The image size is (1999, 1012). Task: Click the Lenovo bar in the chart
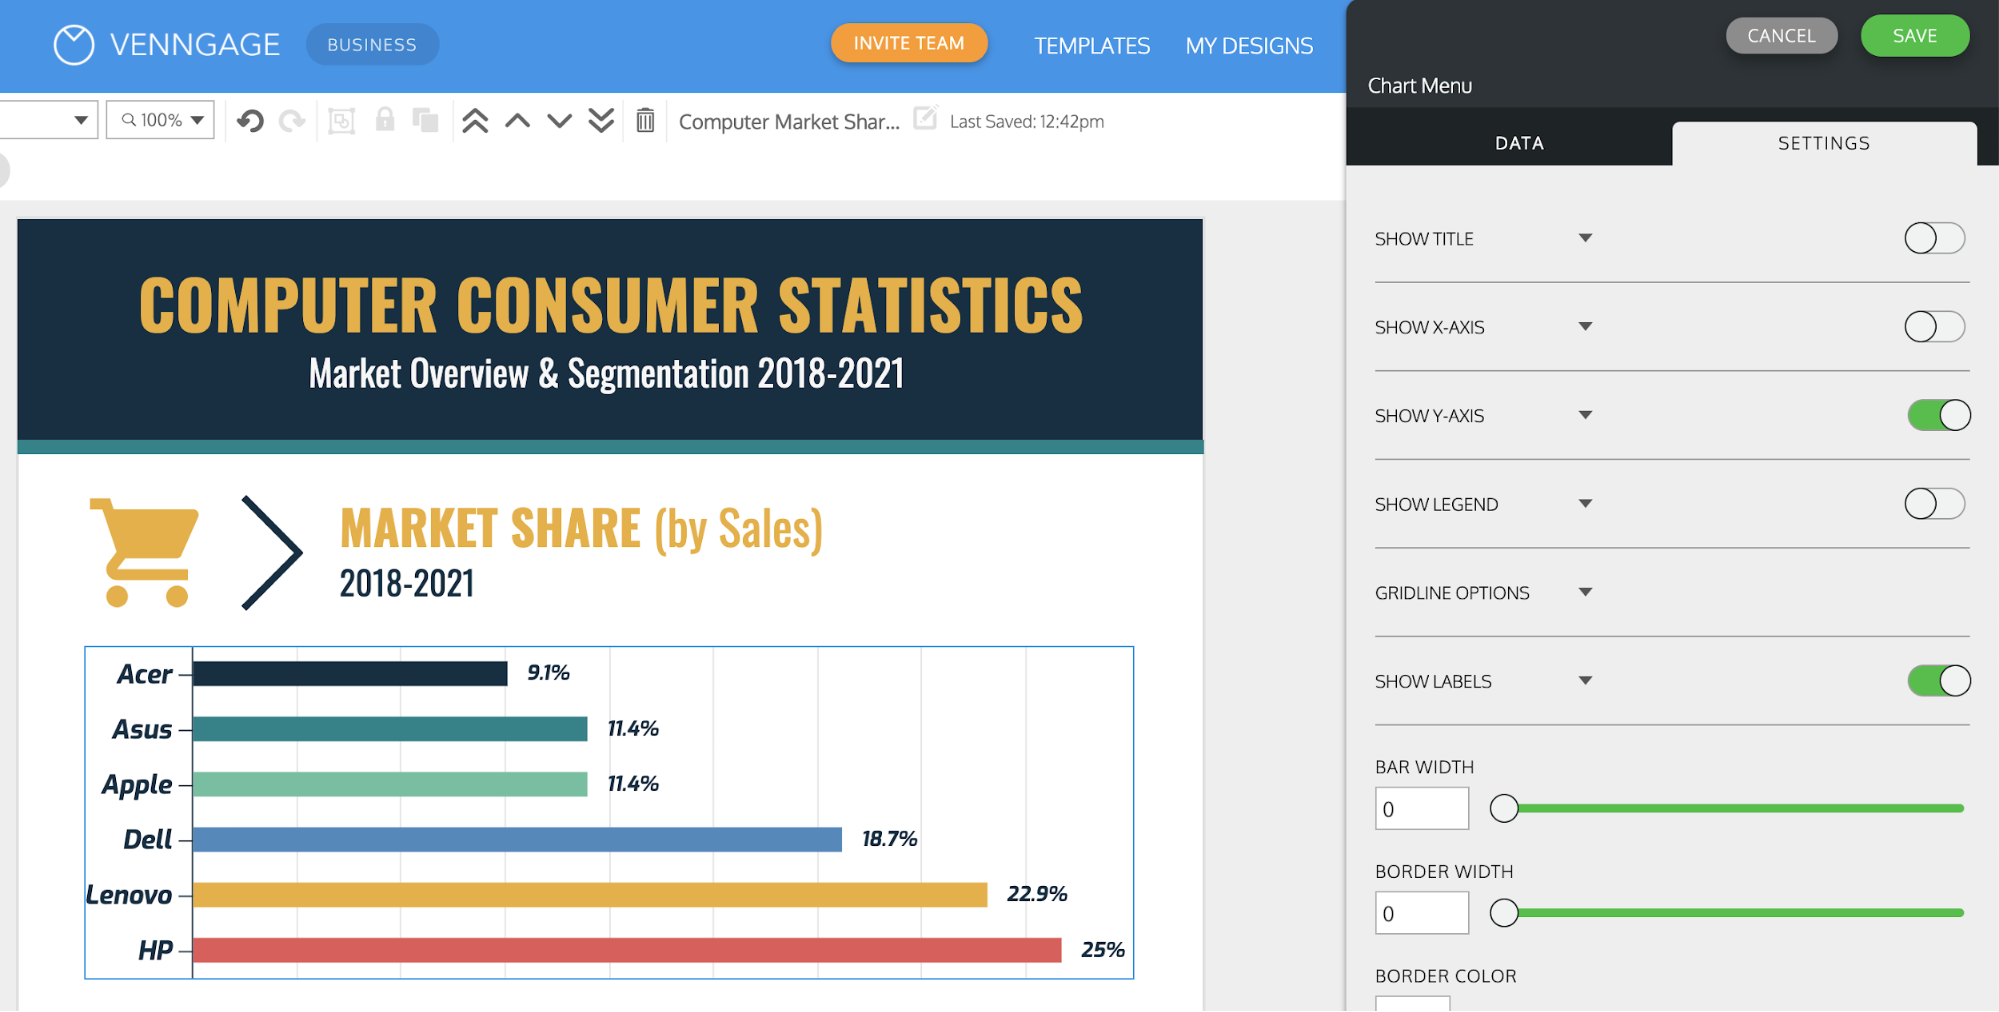tap(590, 895)
